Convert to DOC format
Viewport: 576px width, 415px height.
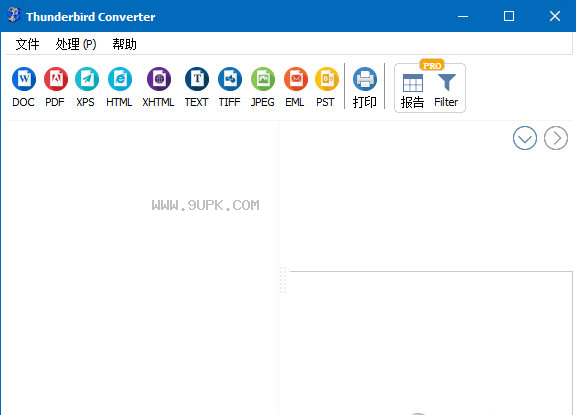[24, 87]
